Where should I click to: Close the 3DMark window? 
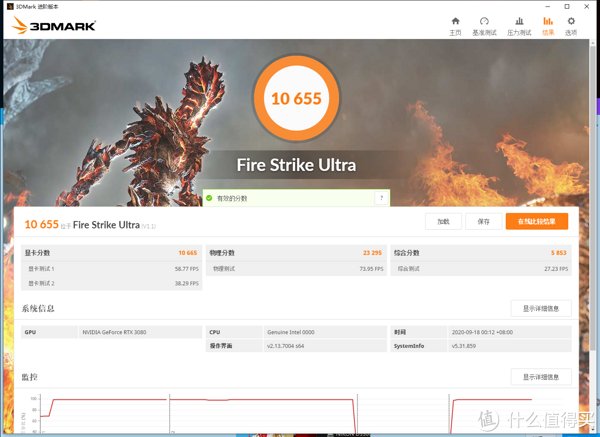pos(586,7)
